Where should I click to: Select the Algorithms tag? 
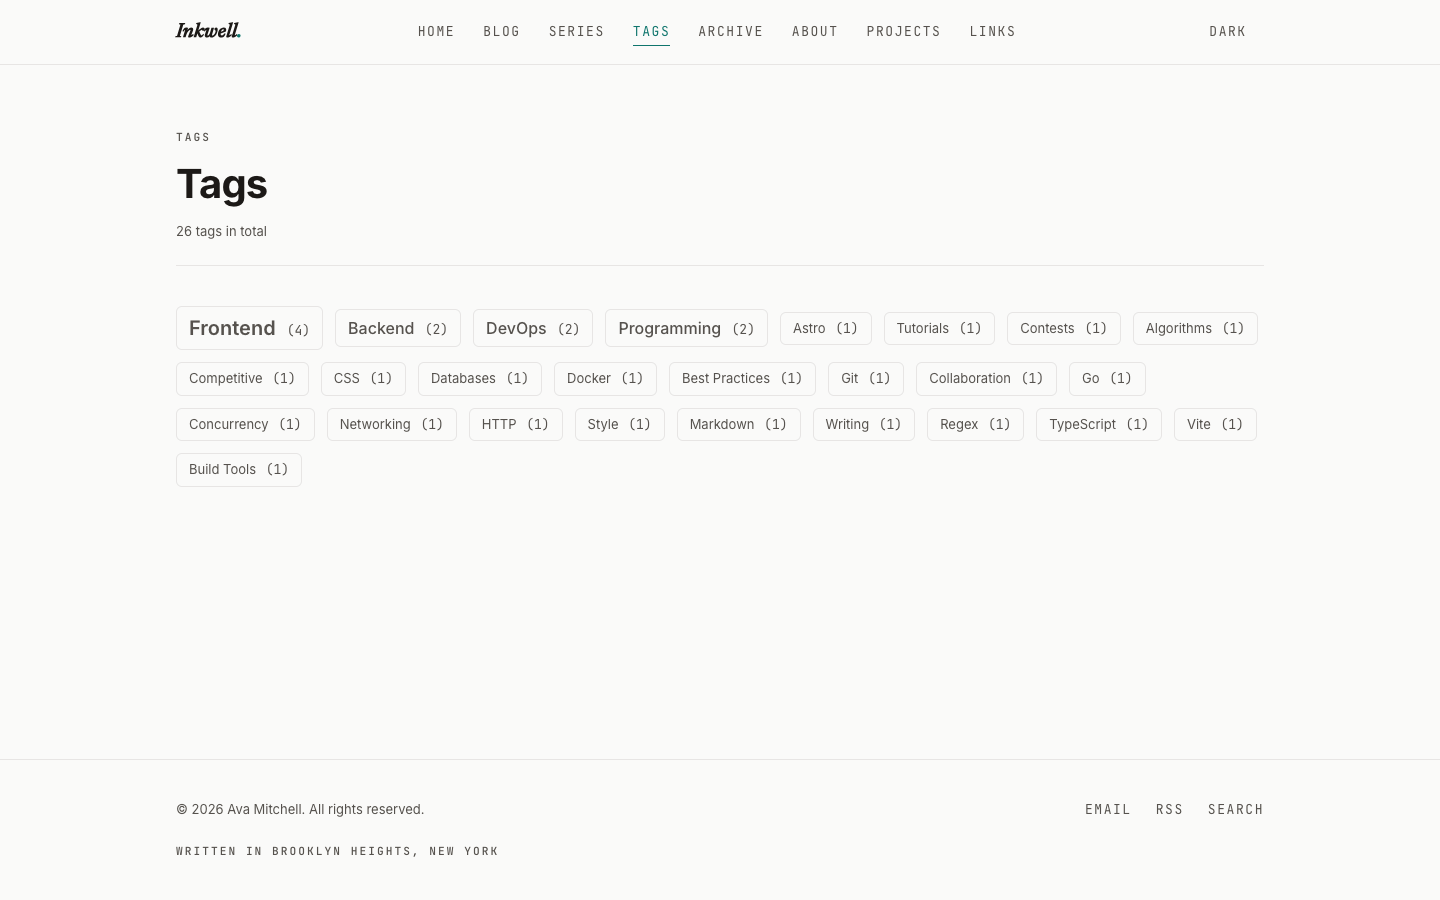[x=1195, y=328]
